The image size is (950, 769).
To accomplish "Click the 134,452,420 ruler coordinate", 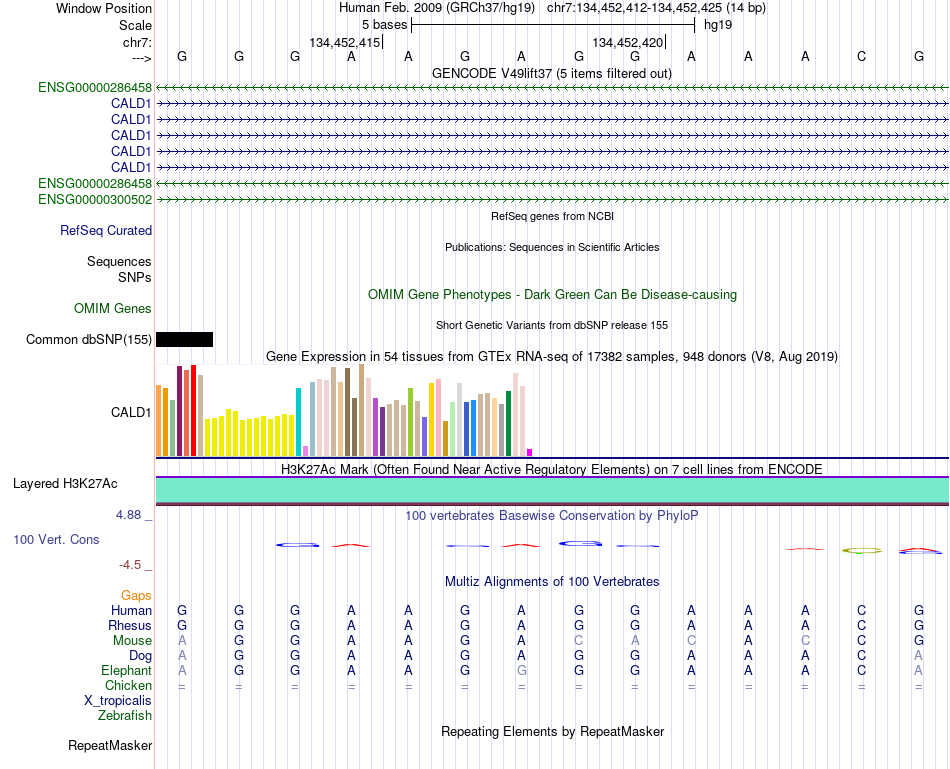I will pos(628,42).
